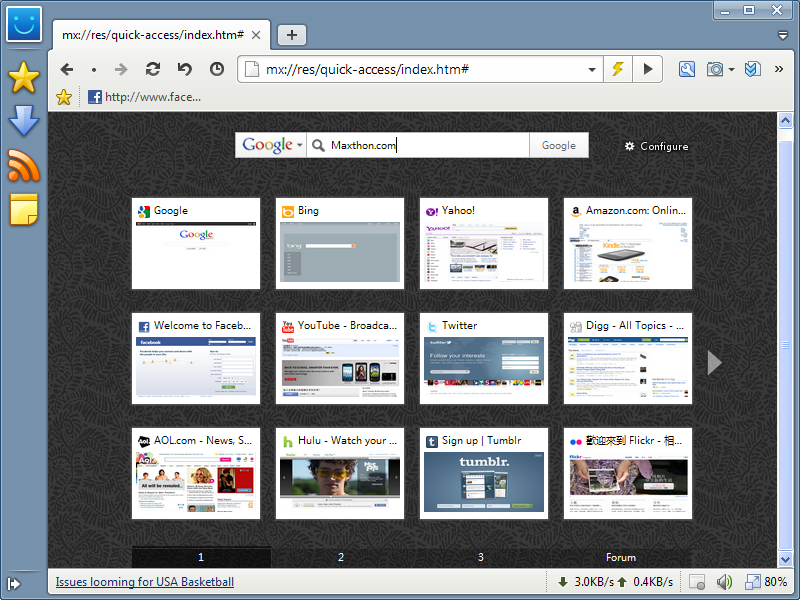Screen dimensions: 800x600
Task: Open the Maxthon smiley face menu
Action: (24, 24)
